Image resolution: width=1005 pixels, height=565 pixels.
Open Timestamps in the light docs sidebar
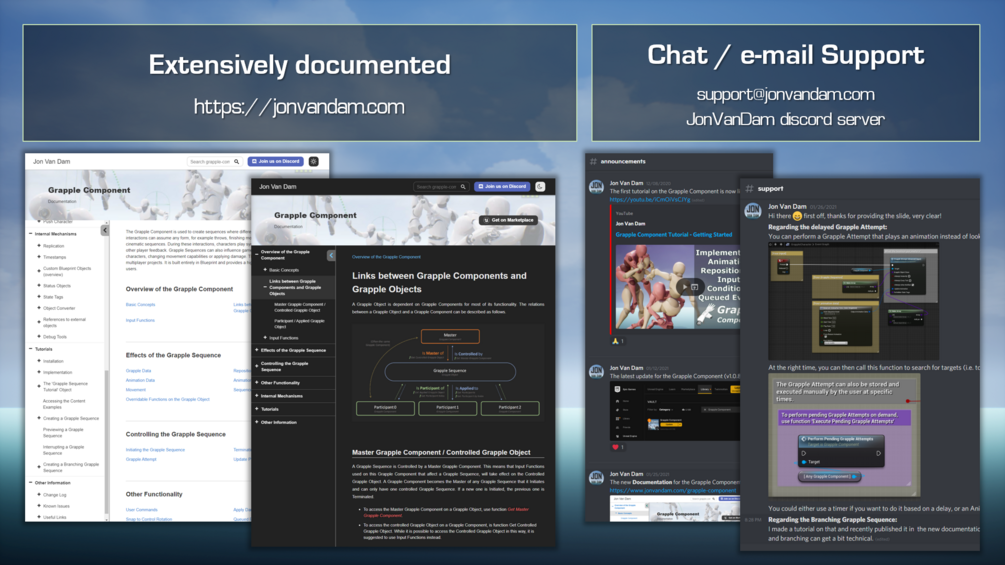tap(54, 257)
